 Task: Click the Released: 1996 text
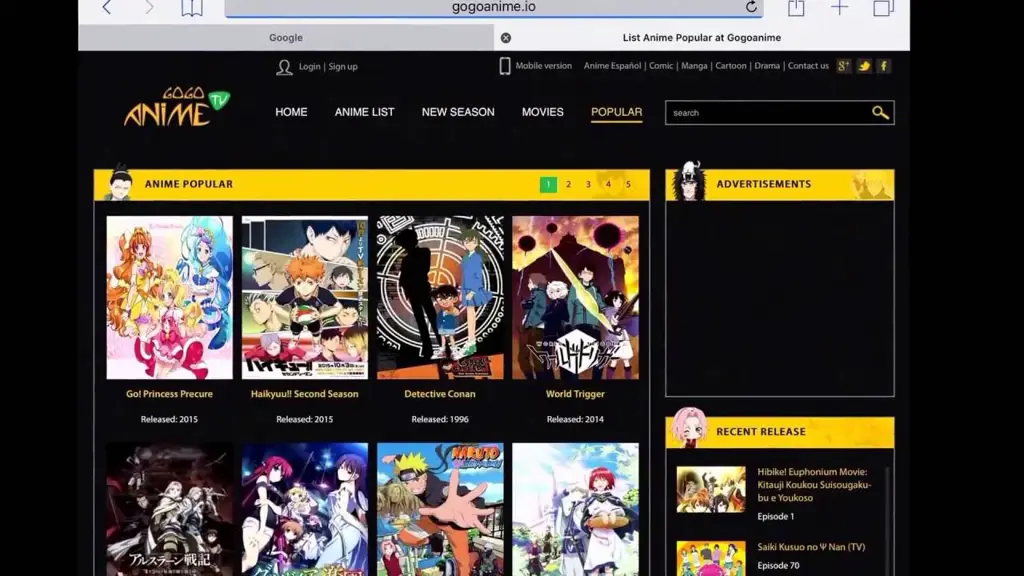coord(440,419)
